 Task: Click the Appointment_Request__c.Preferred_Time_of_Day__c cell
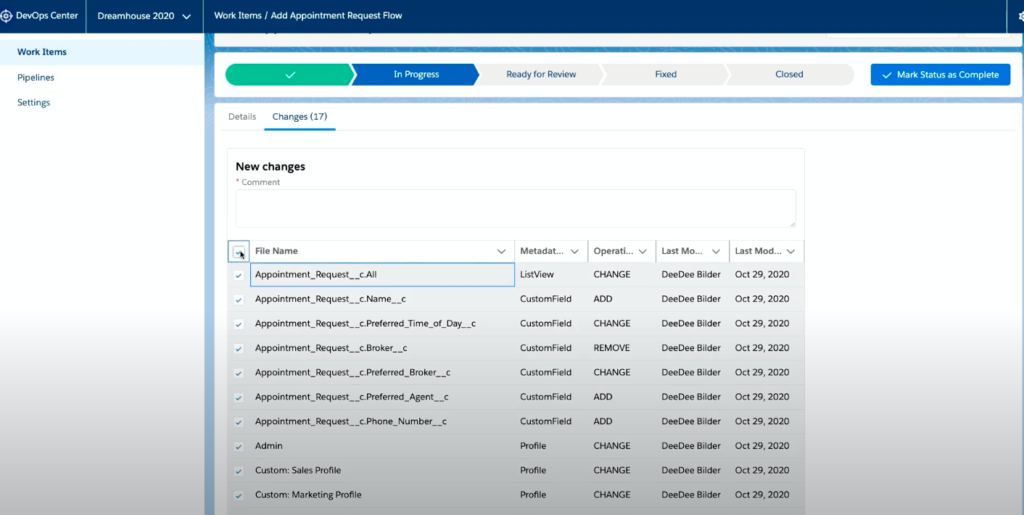[x=382, y=324]
